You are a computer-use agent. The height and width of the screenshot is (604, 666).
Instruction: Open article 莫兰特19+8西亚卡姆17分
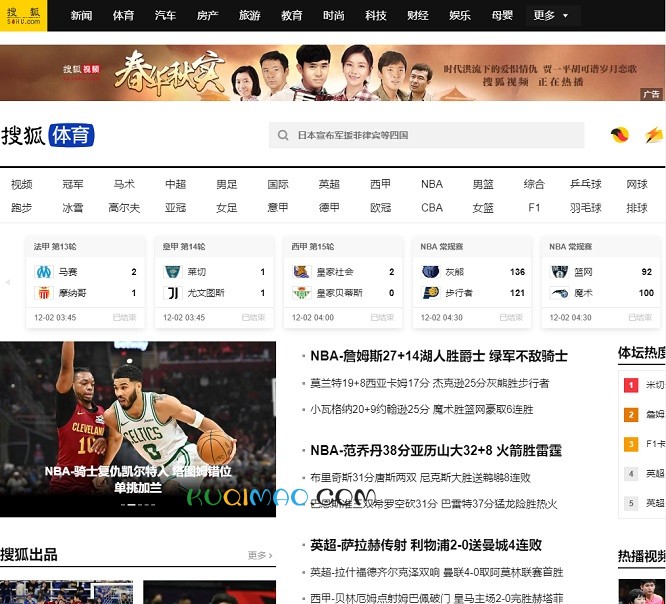tap(429, 383)
